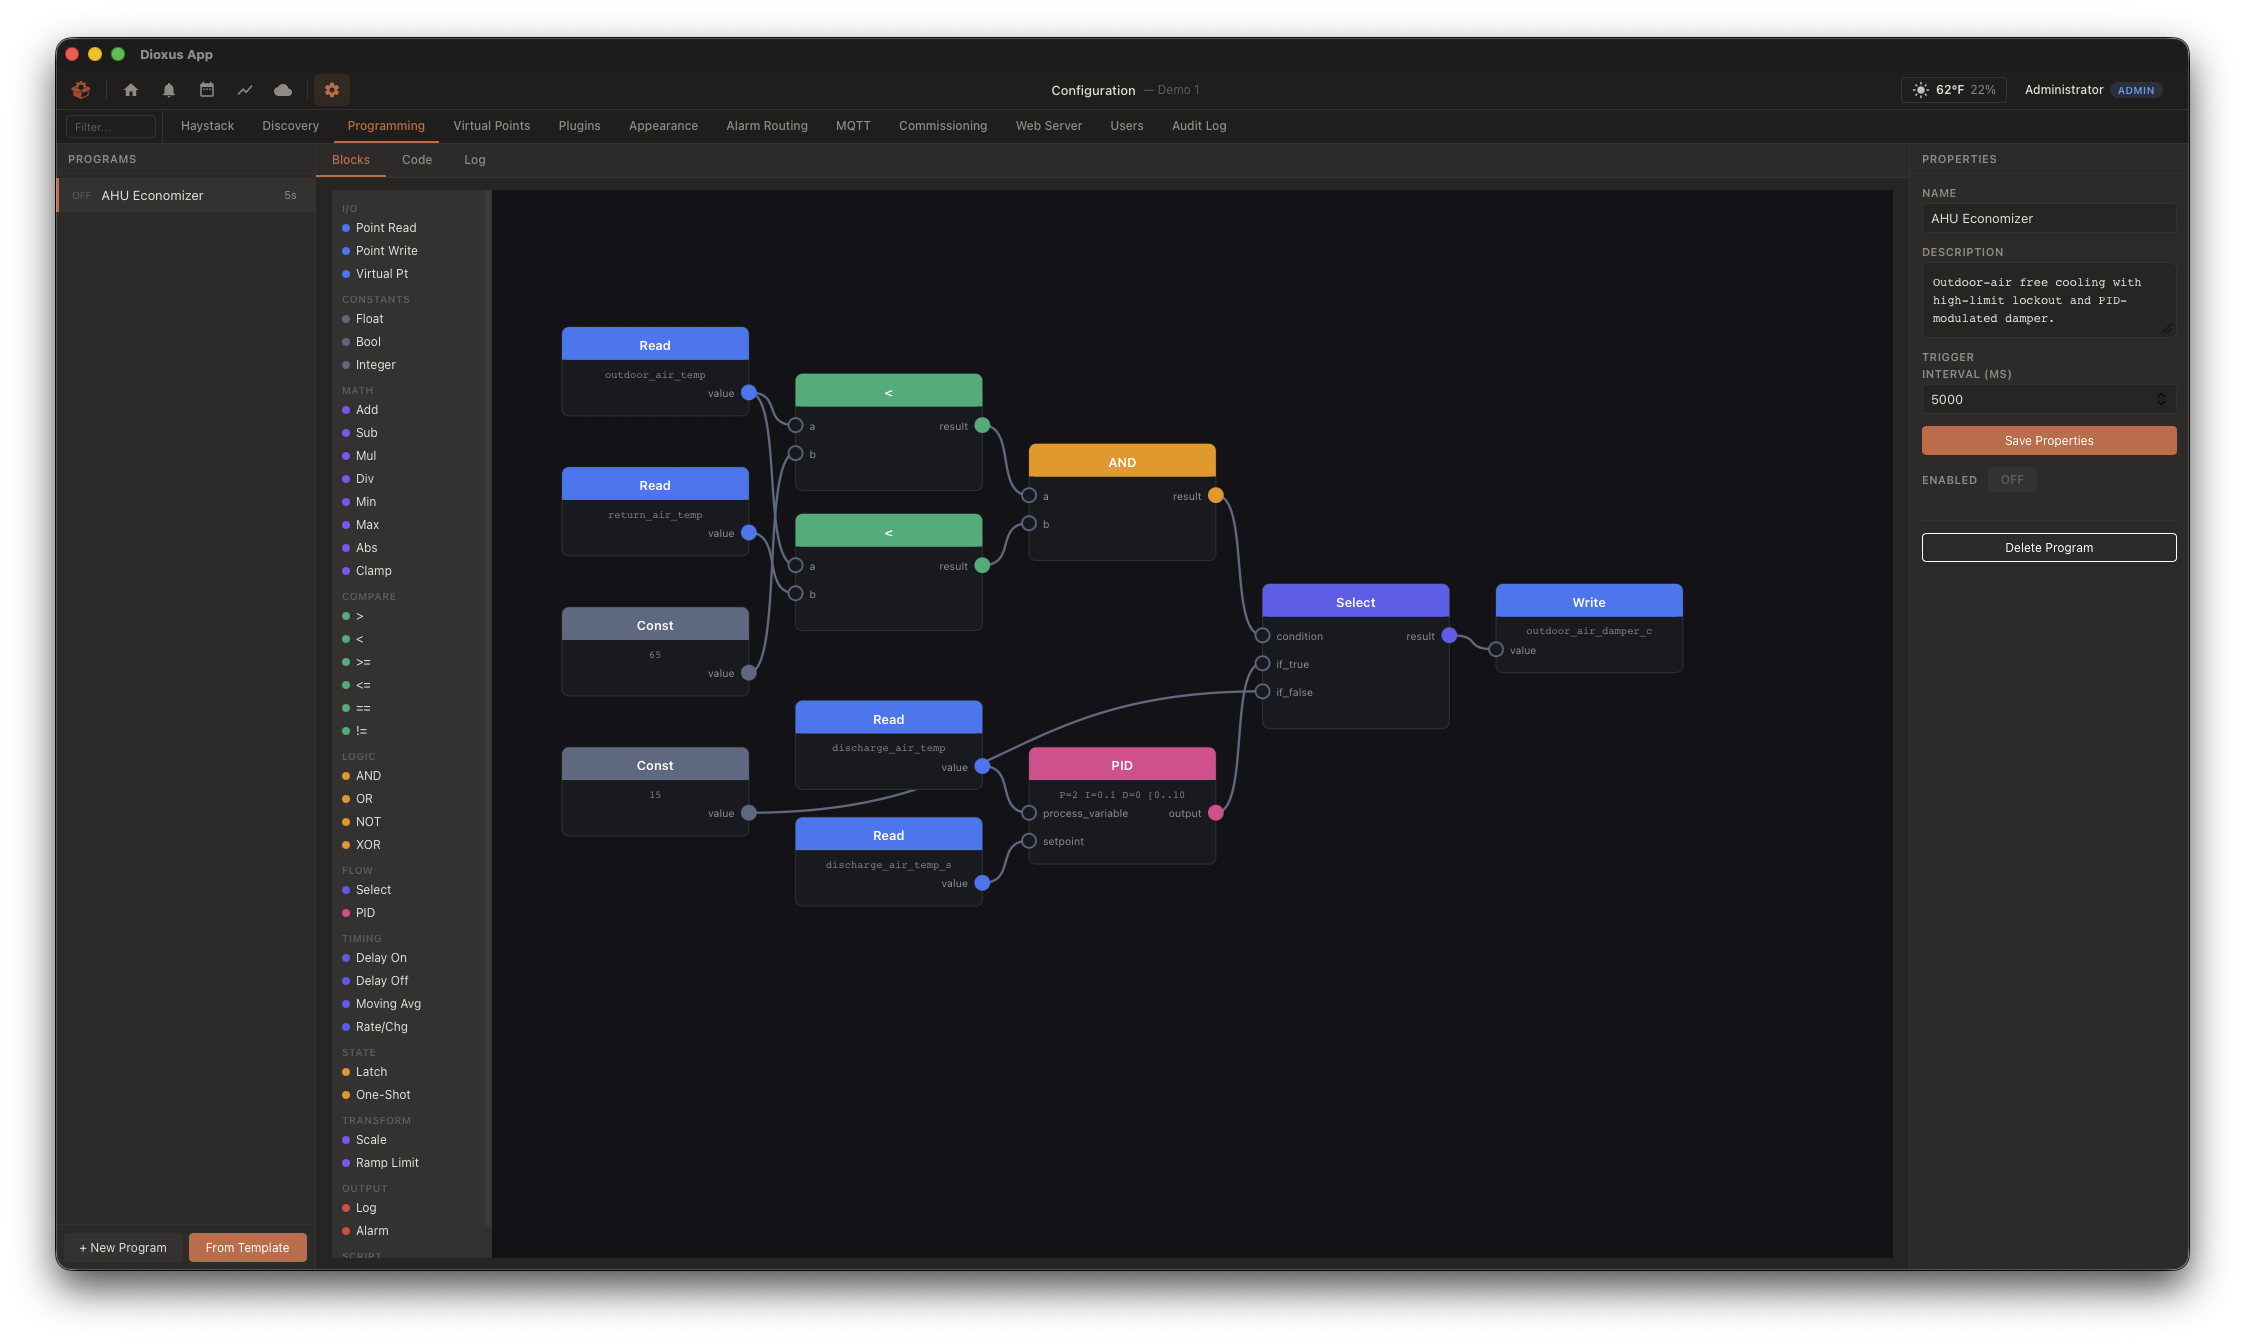Screen dimensions: 2245x1344
Task: Click the weather sun icon widget
Action: coord(1920,90)
